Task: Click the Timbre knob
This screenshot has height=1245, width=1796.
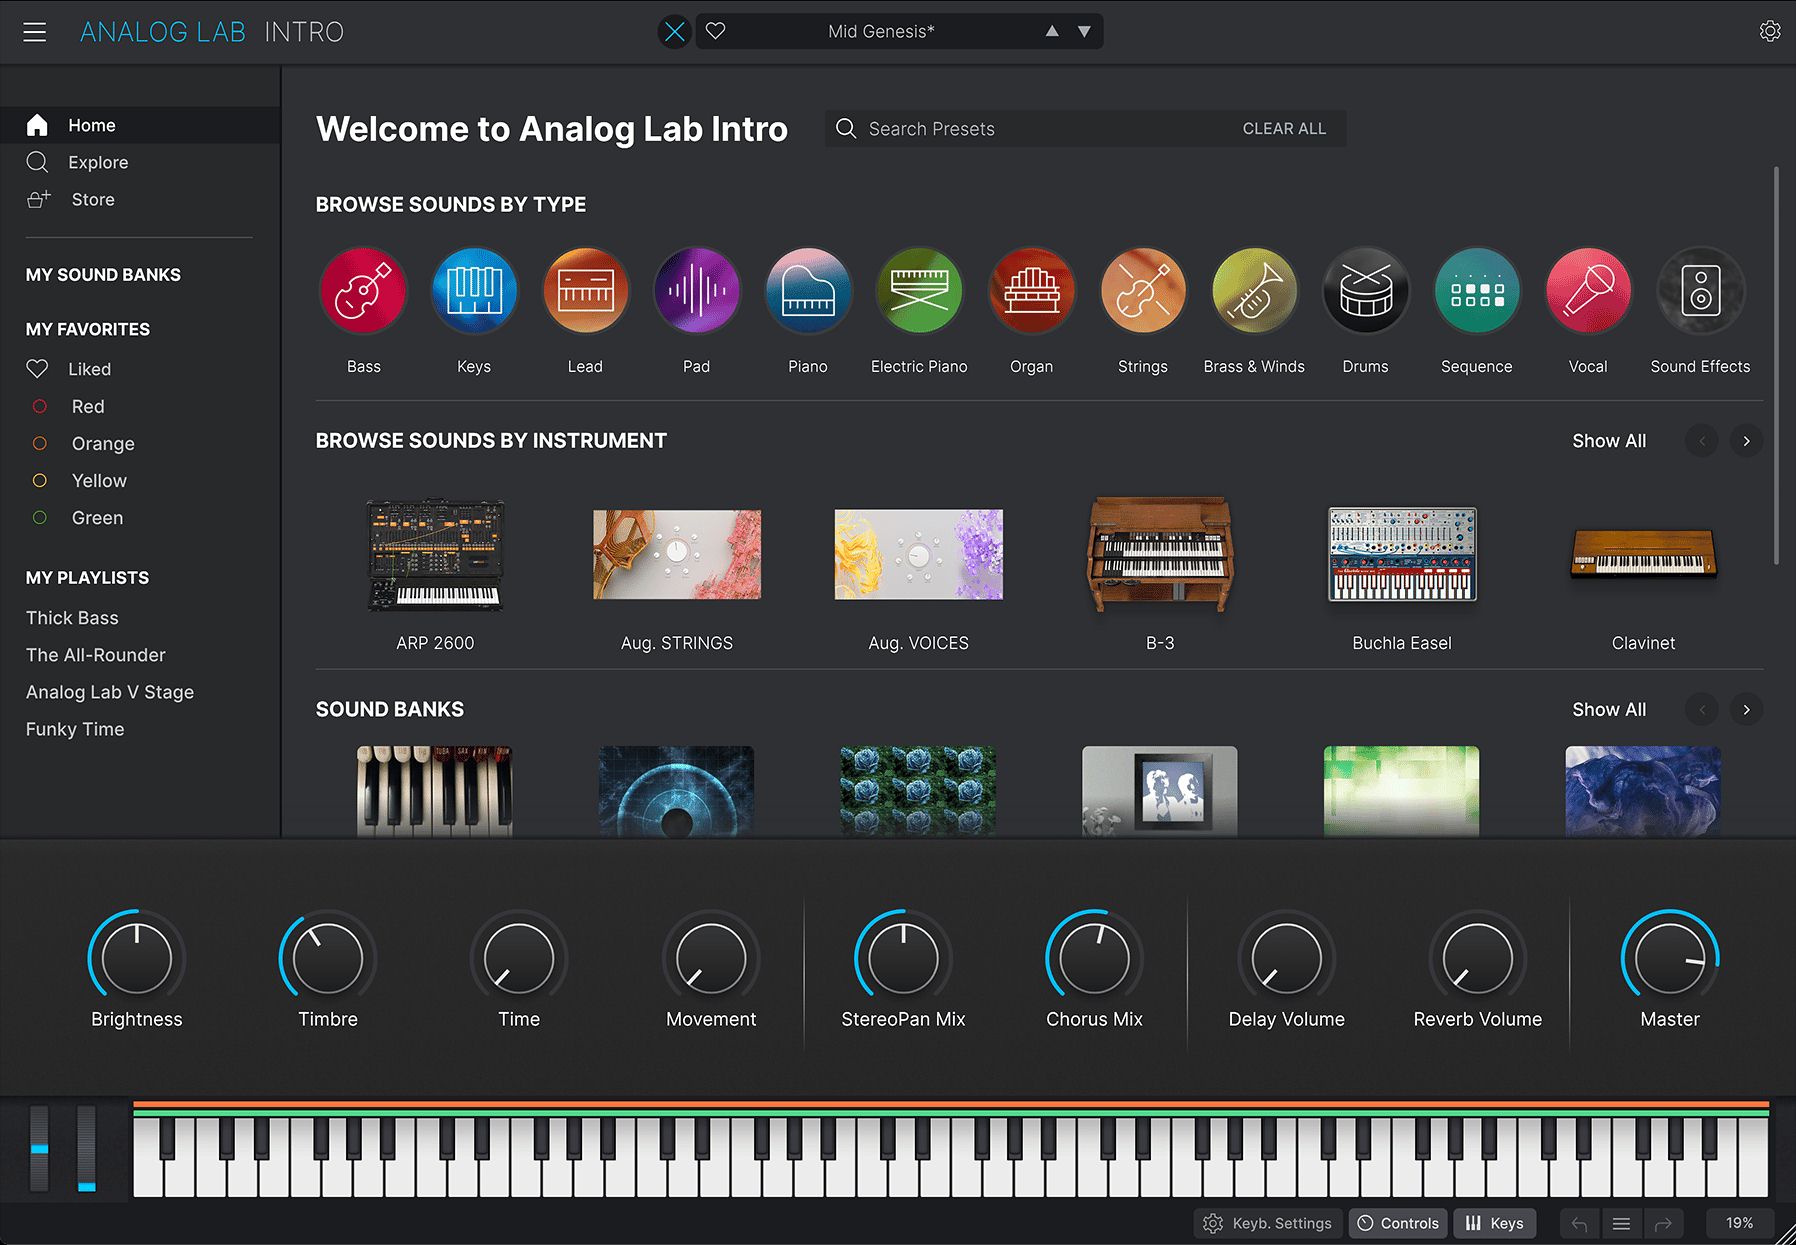Action: point(328,957)
